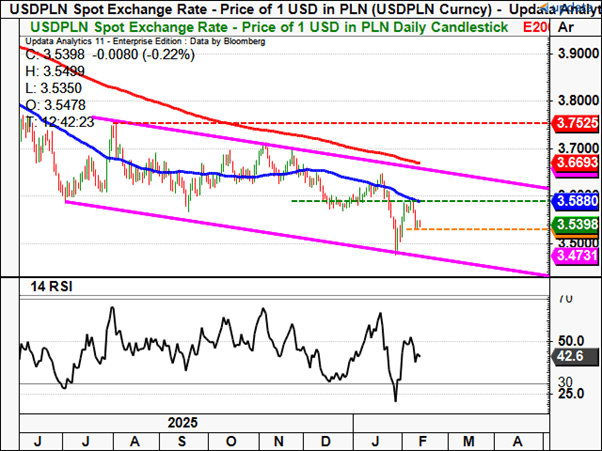
Task: Click the red 3.6693 moving average label
Action: [x=577, y=162]
